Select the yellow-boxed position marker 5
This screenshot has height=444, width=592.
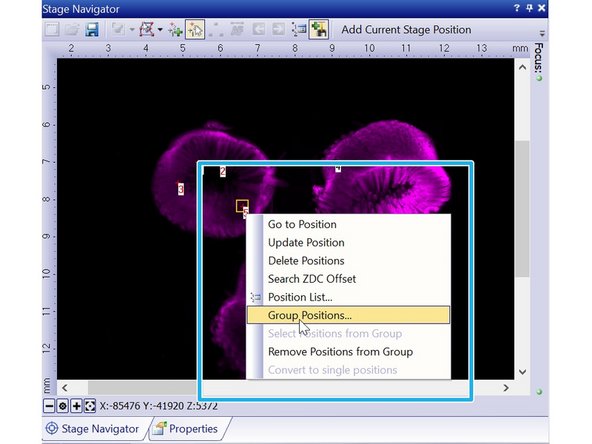242,206
